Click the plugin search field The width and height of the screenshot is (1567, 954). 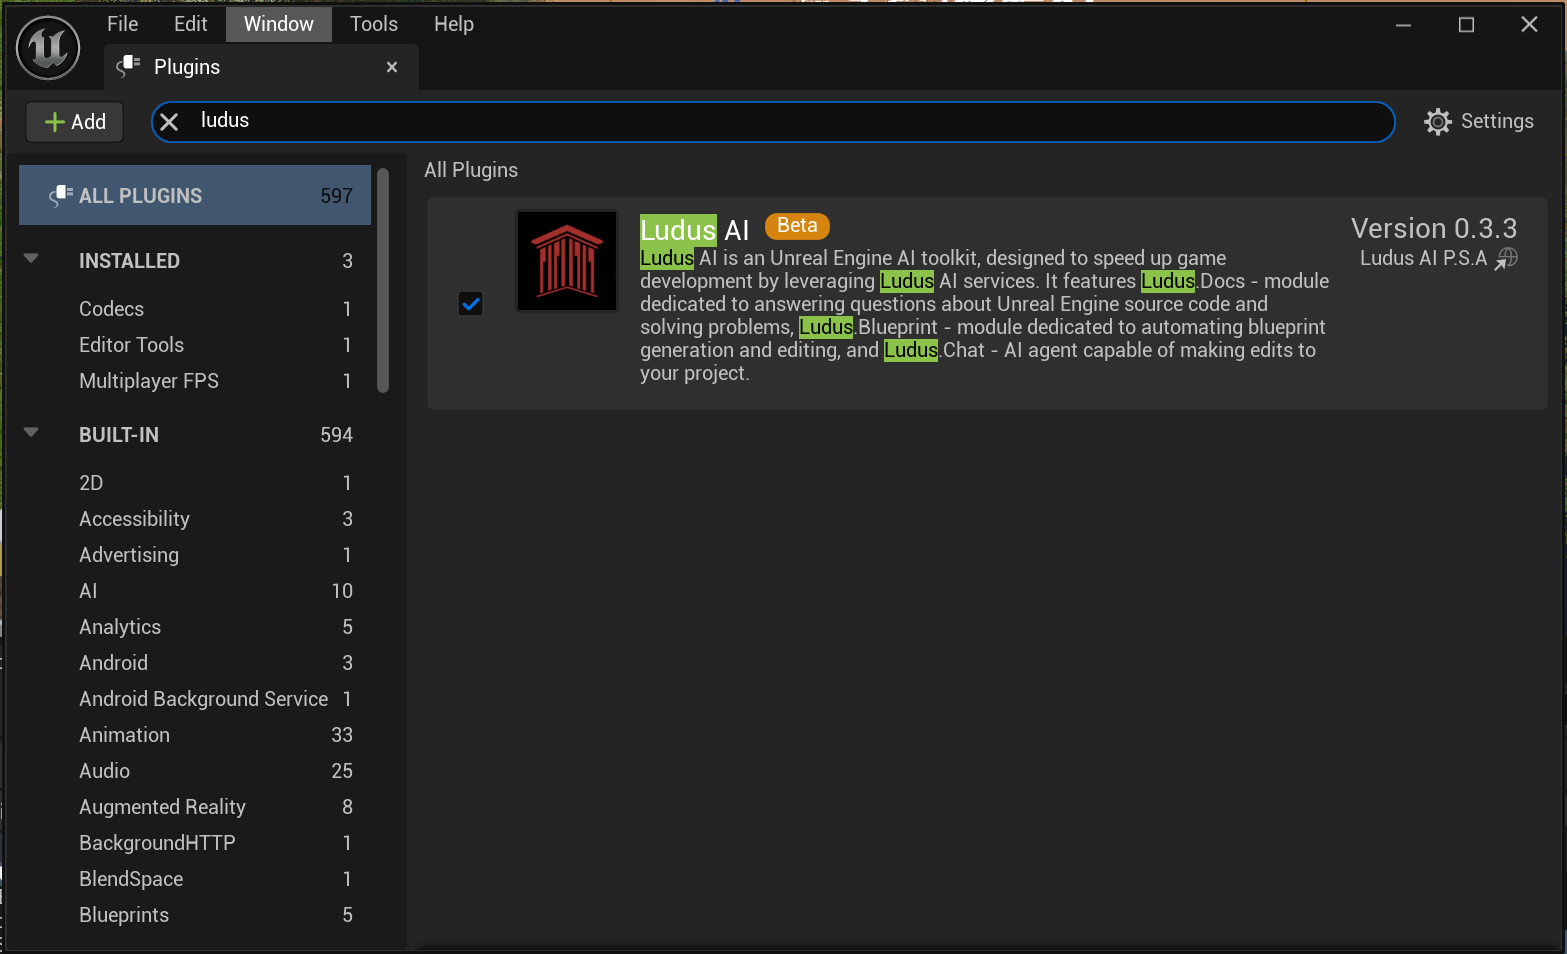coord(773,122)
